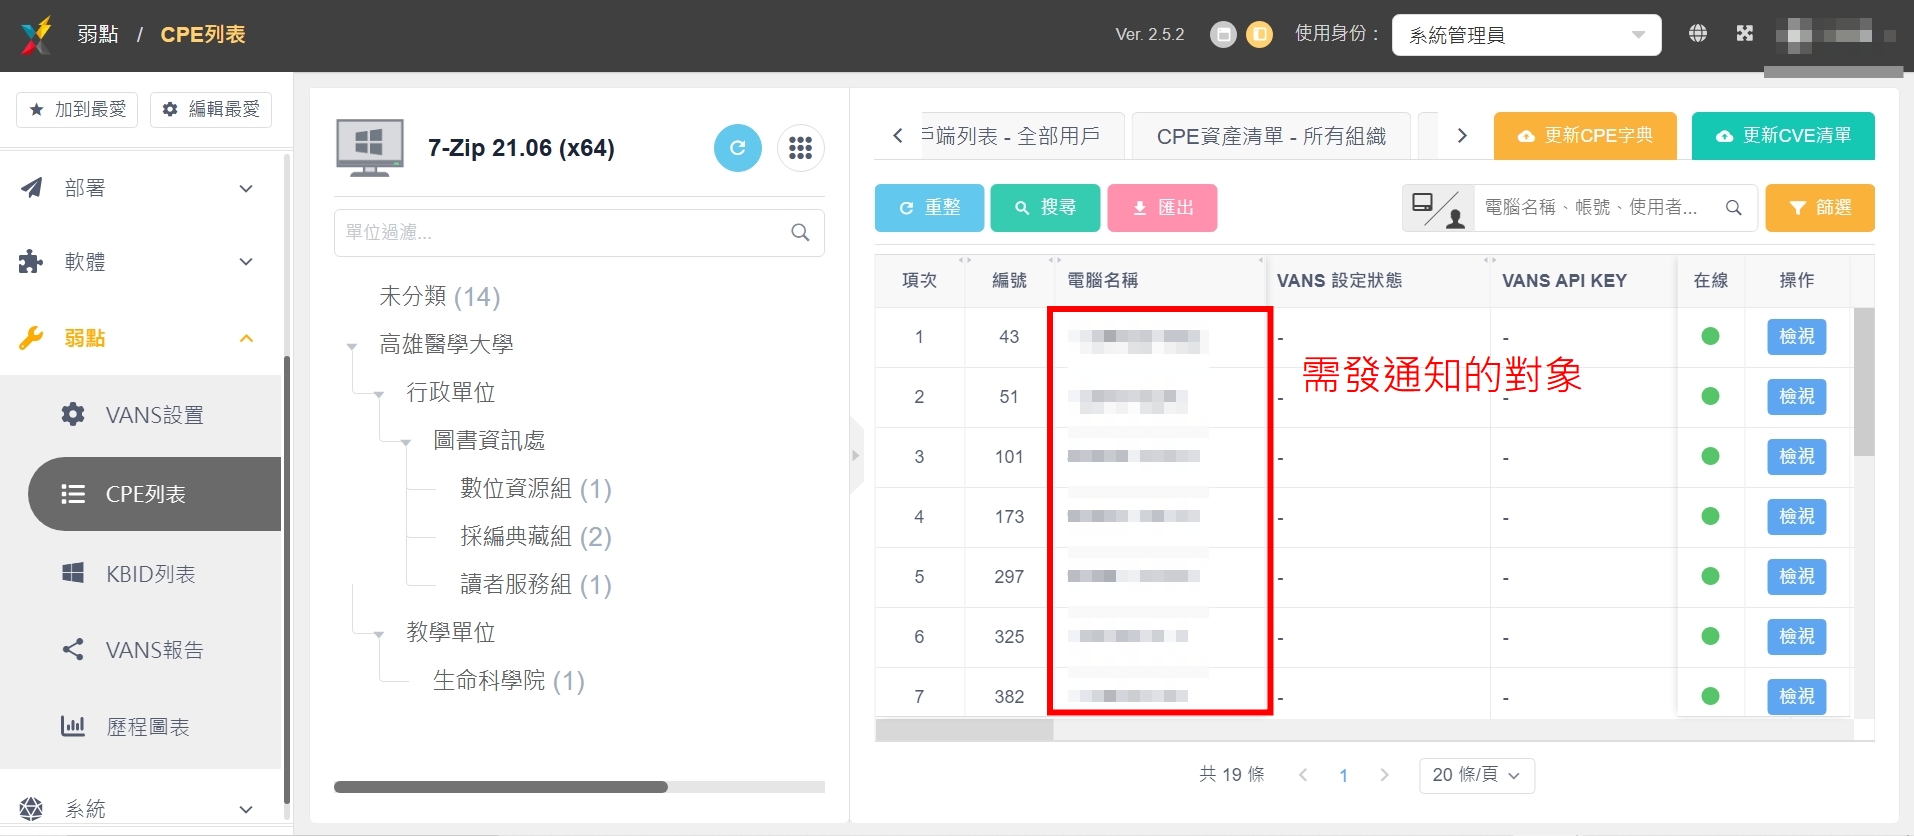Viewport: 1914px width, 836px height.
Task: Go to pagination page 1
Action: tap(1343, 775)
